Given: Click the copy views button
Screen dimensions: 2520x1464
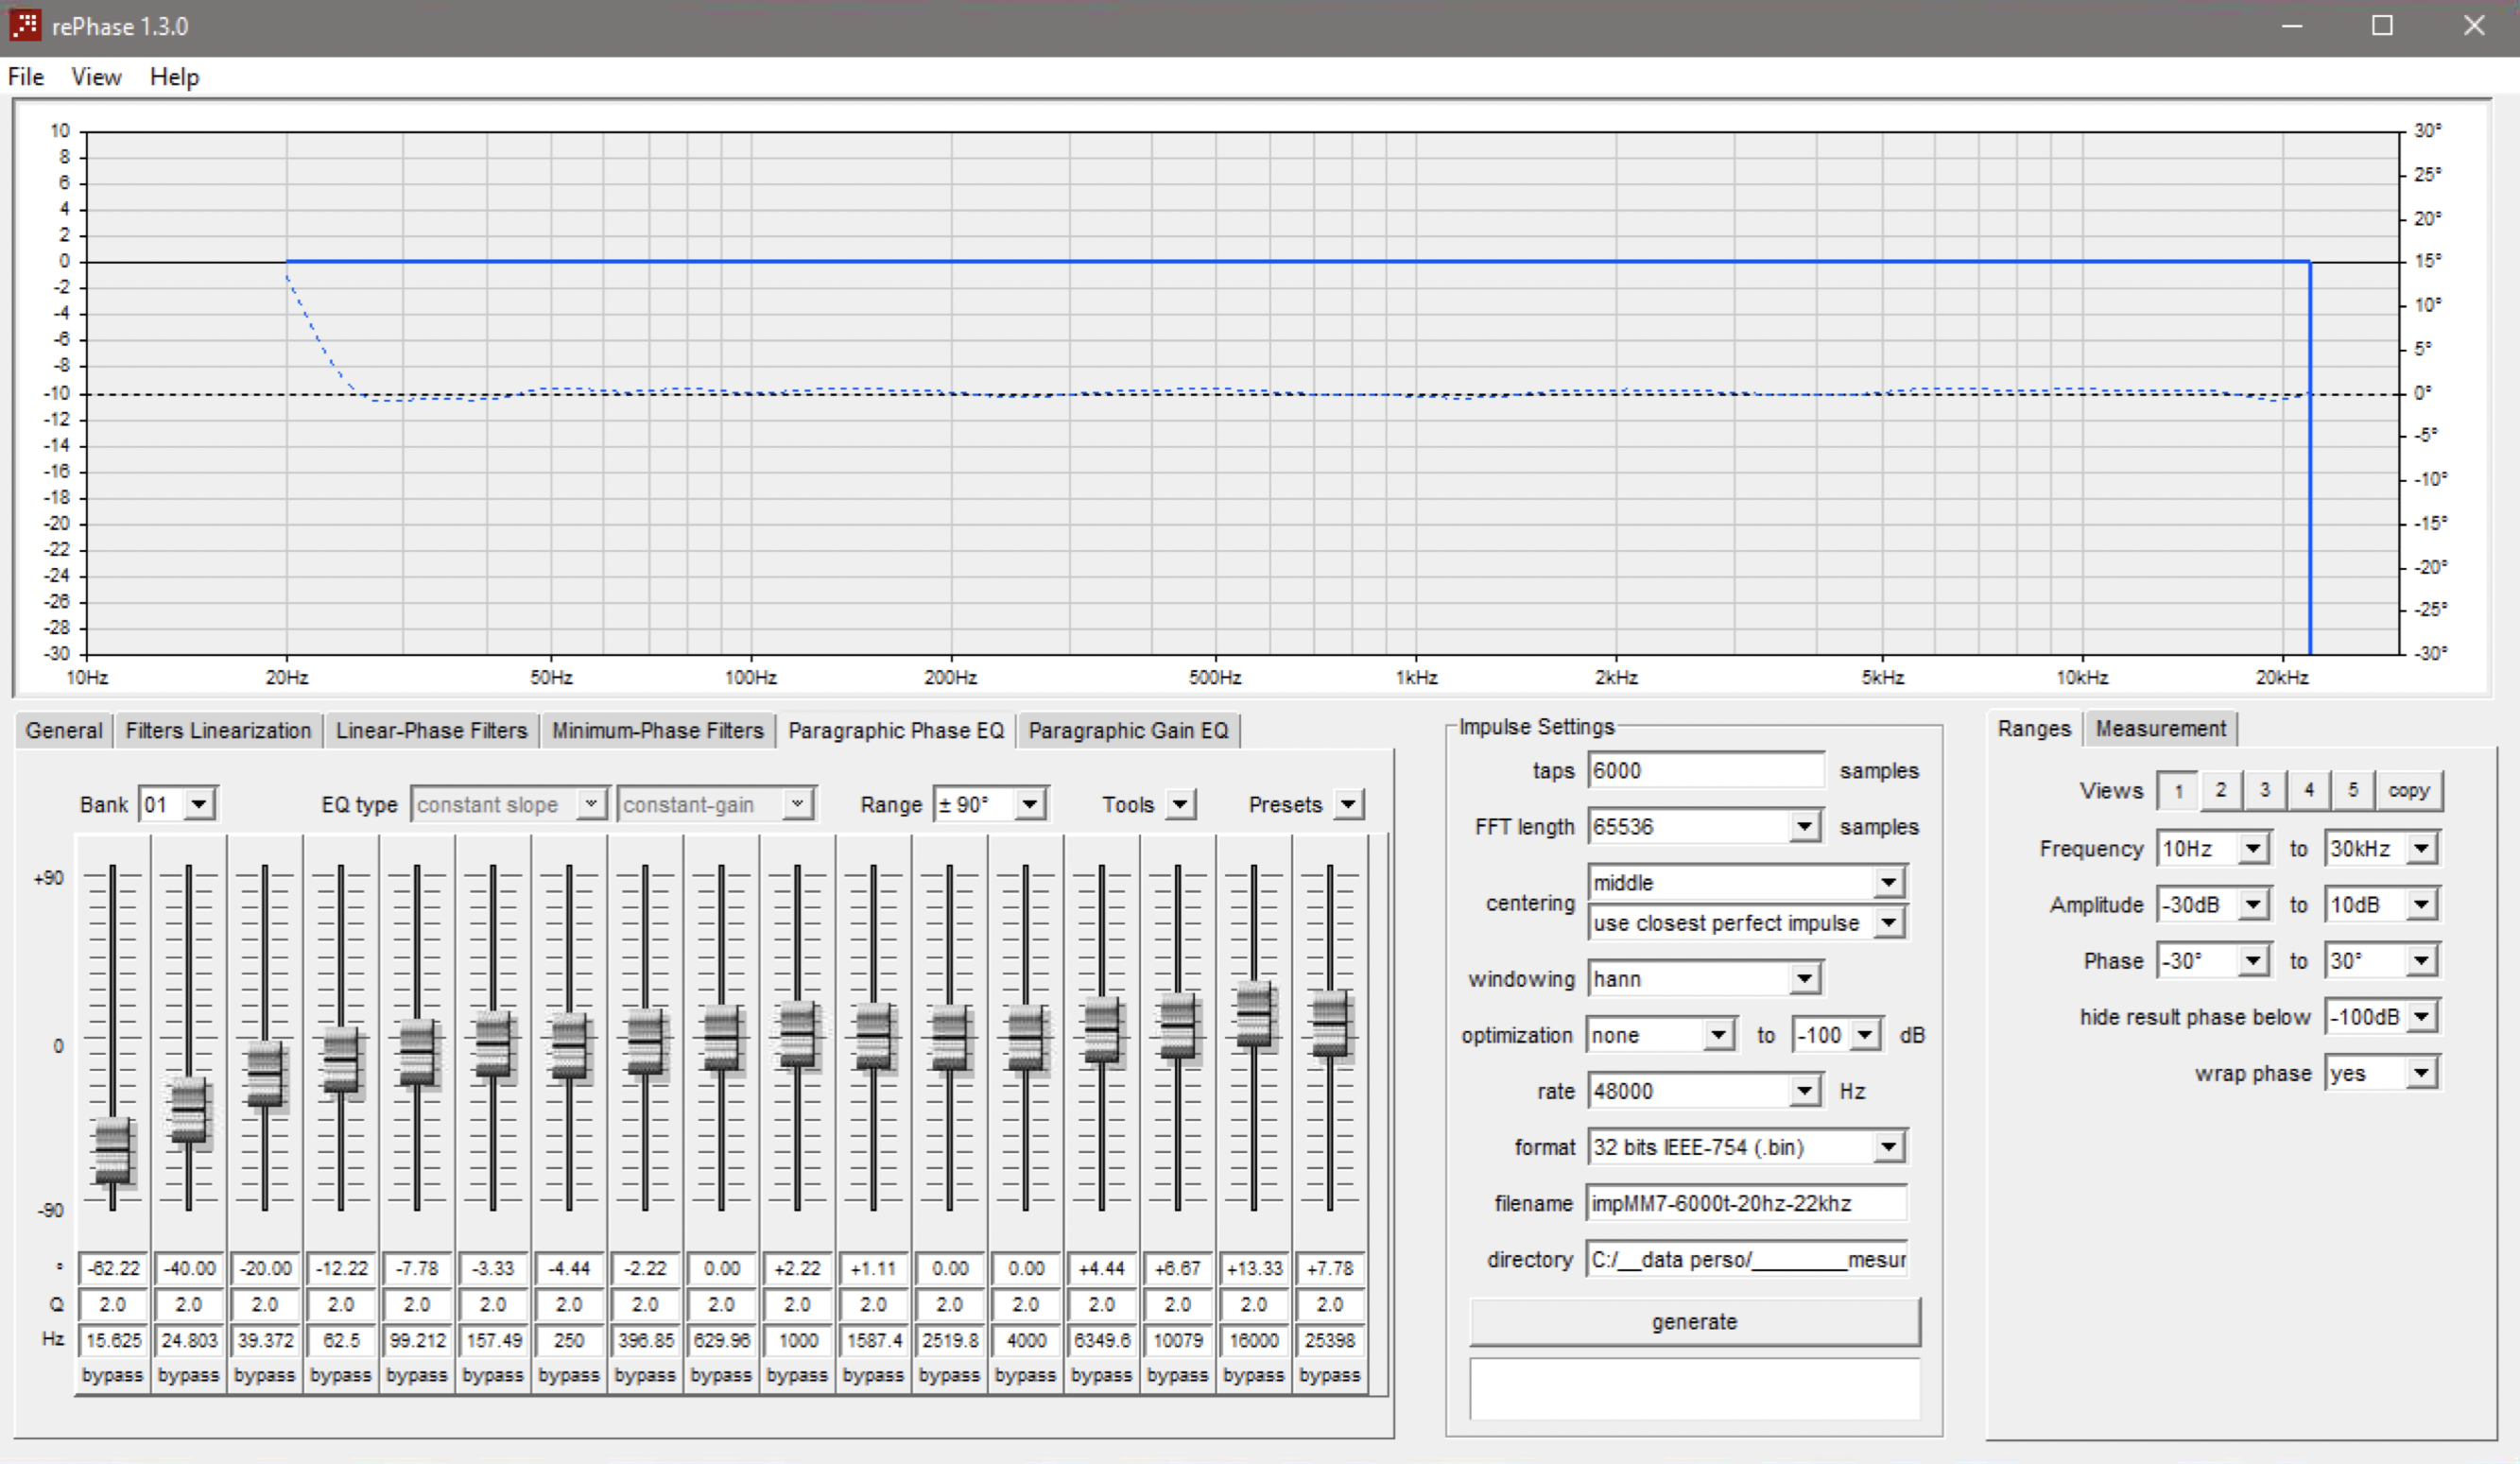Looking at the screenshot, I should pos(2408,790).
